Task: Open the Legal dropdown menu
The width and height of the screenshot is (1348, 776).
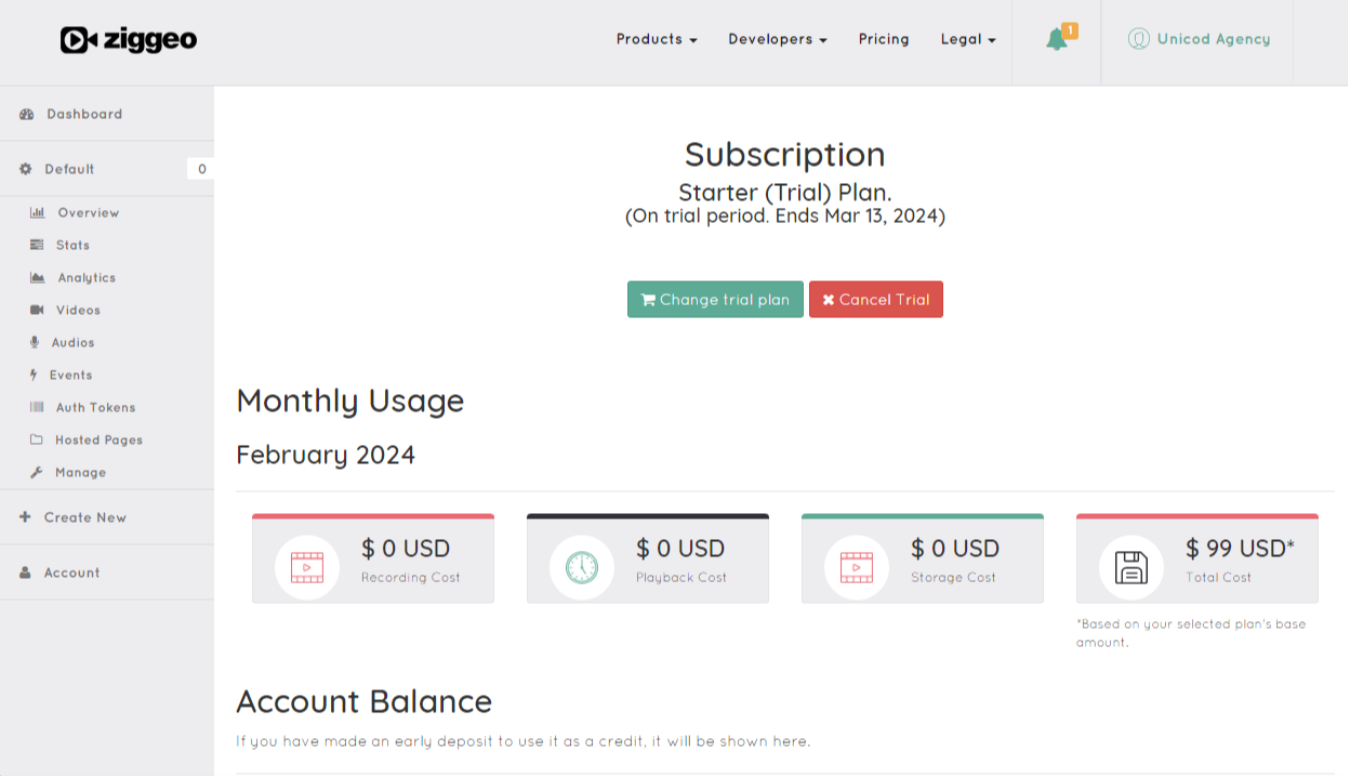Action: [x=968, y=40]
